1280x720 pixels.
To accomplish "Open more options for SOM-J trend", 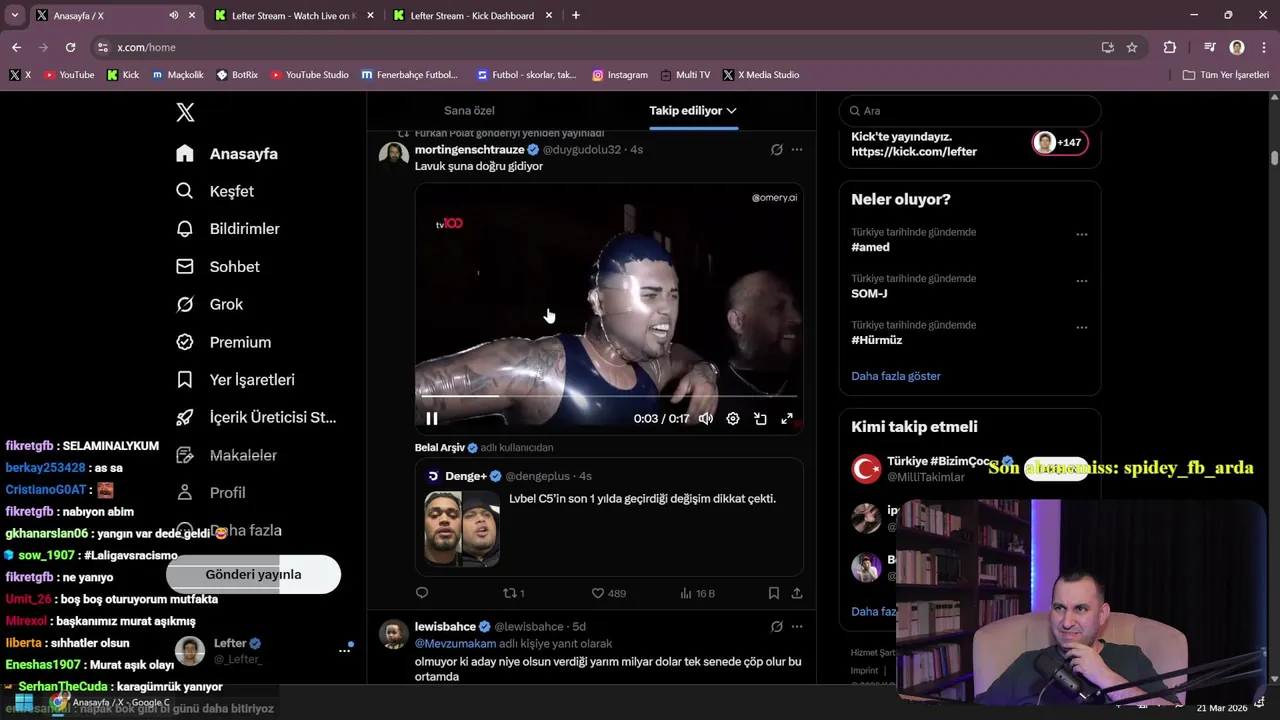I will tap(1082, 281).
